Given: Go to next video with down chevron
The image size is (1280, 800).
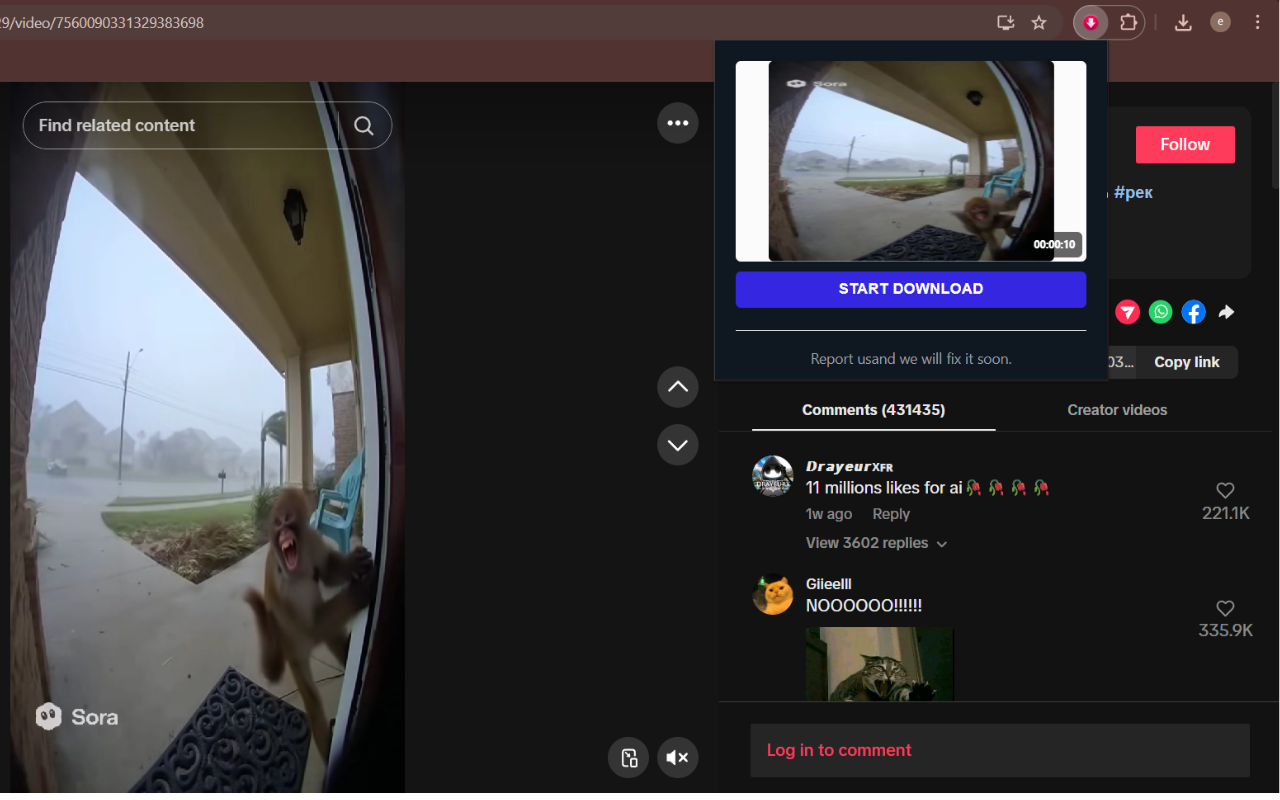Looking at the screenshot, I should pyautogui.click(x=678, y=444).
